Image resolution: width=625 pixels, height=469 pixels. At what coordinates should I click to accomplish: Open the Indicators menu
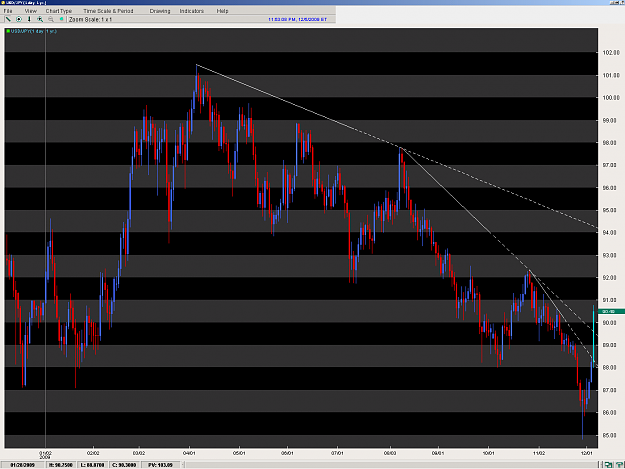tap(192, 11)
